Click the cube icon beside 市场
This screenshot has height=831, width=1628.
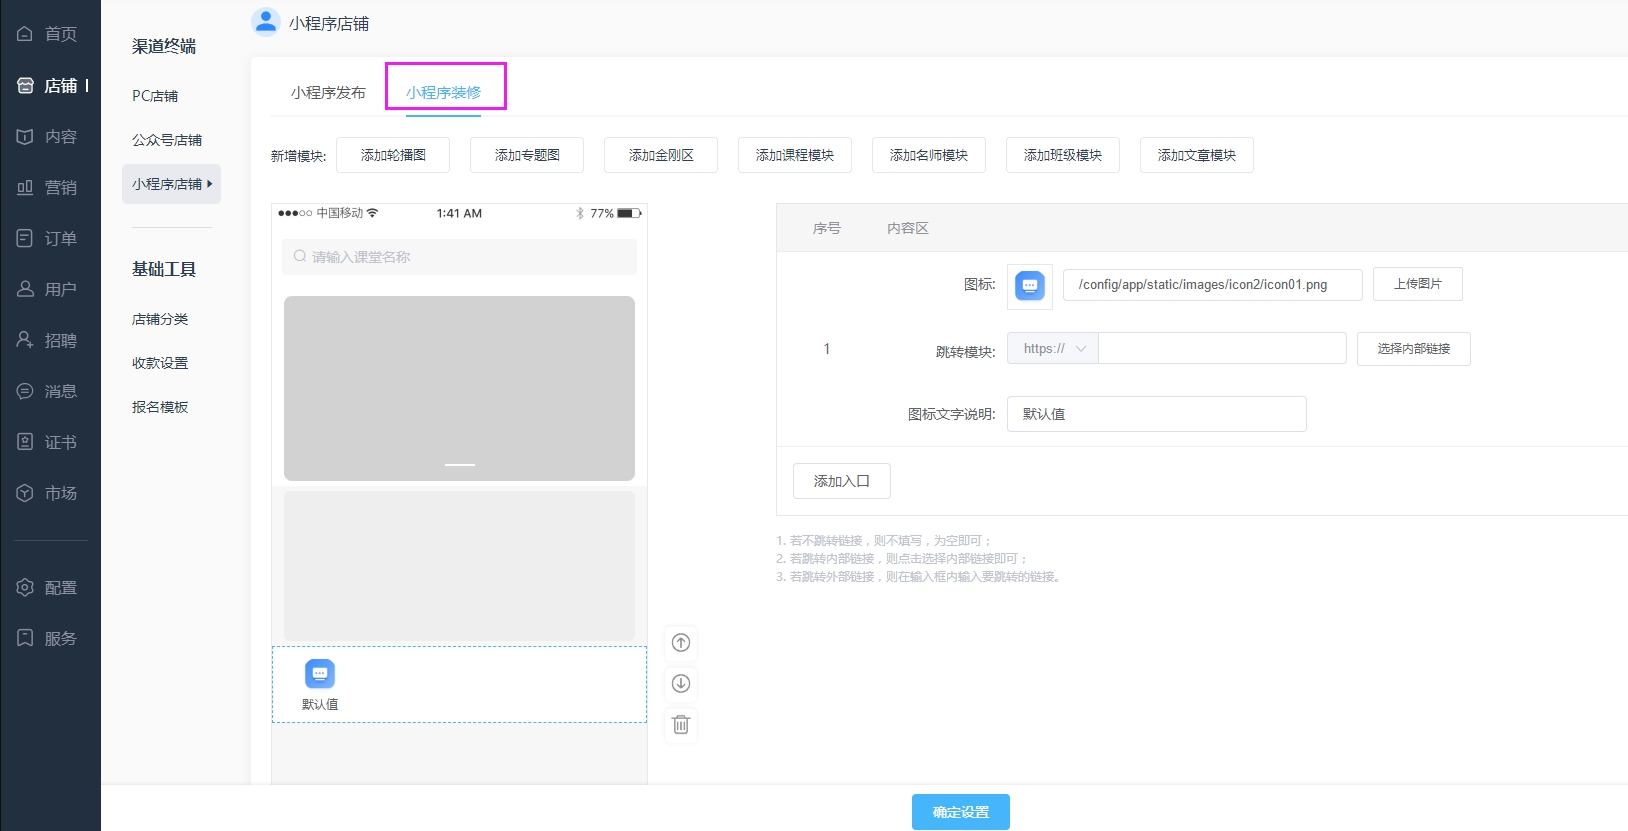point(25,493)
